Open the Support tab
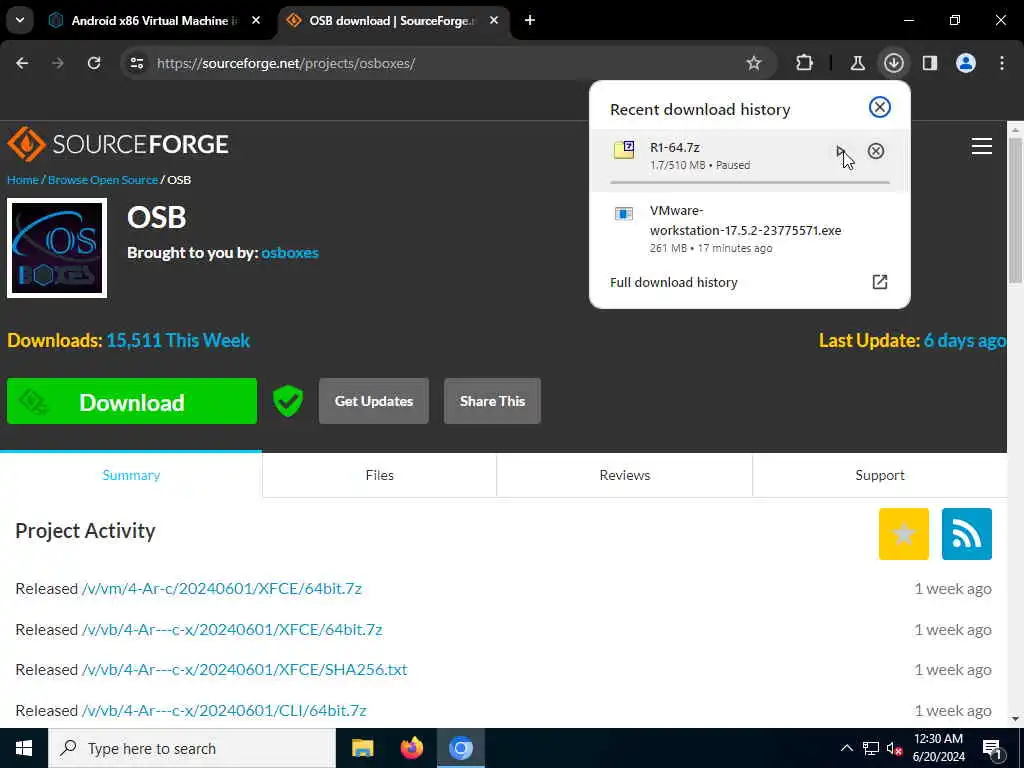The height and width of the screenshot is (768, 1024). click(x=880, y=475)
